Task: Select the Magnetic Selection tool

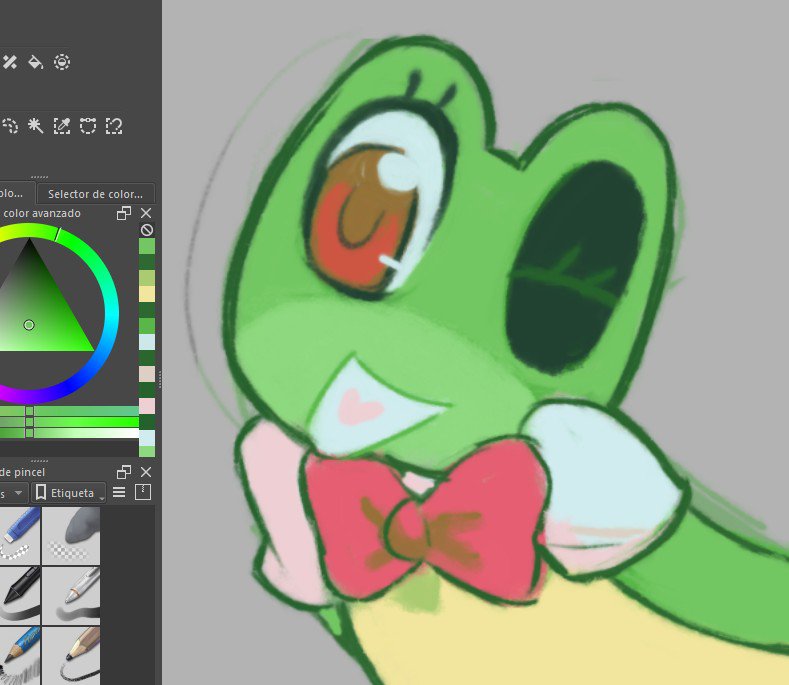Action: 114,125
